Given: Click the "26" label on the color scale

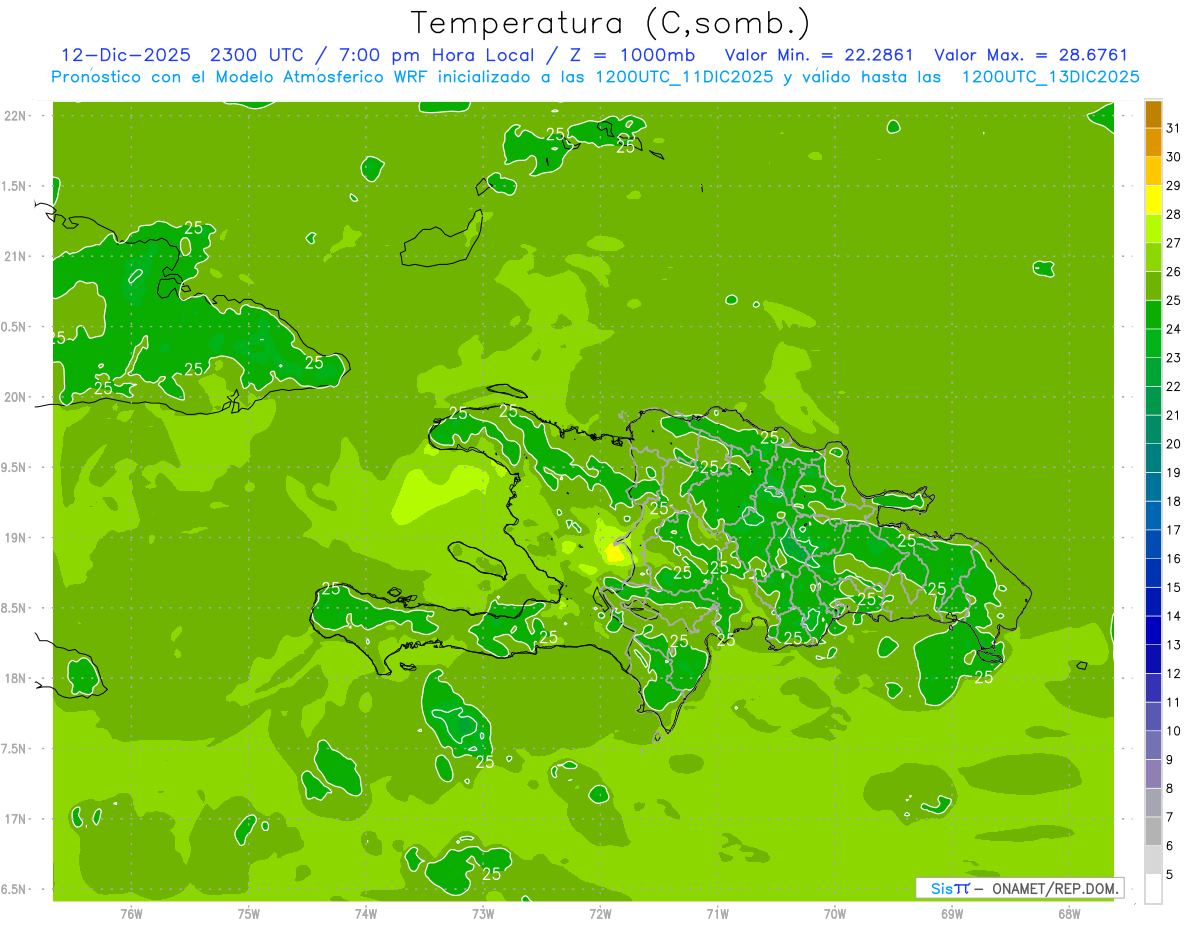Looking at the screenshot, I should [x=1174, y=272].
